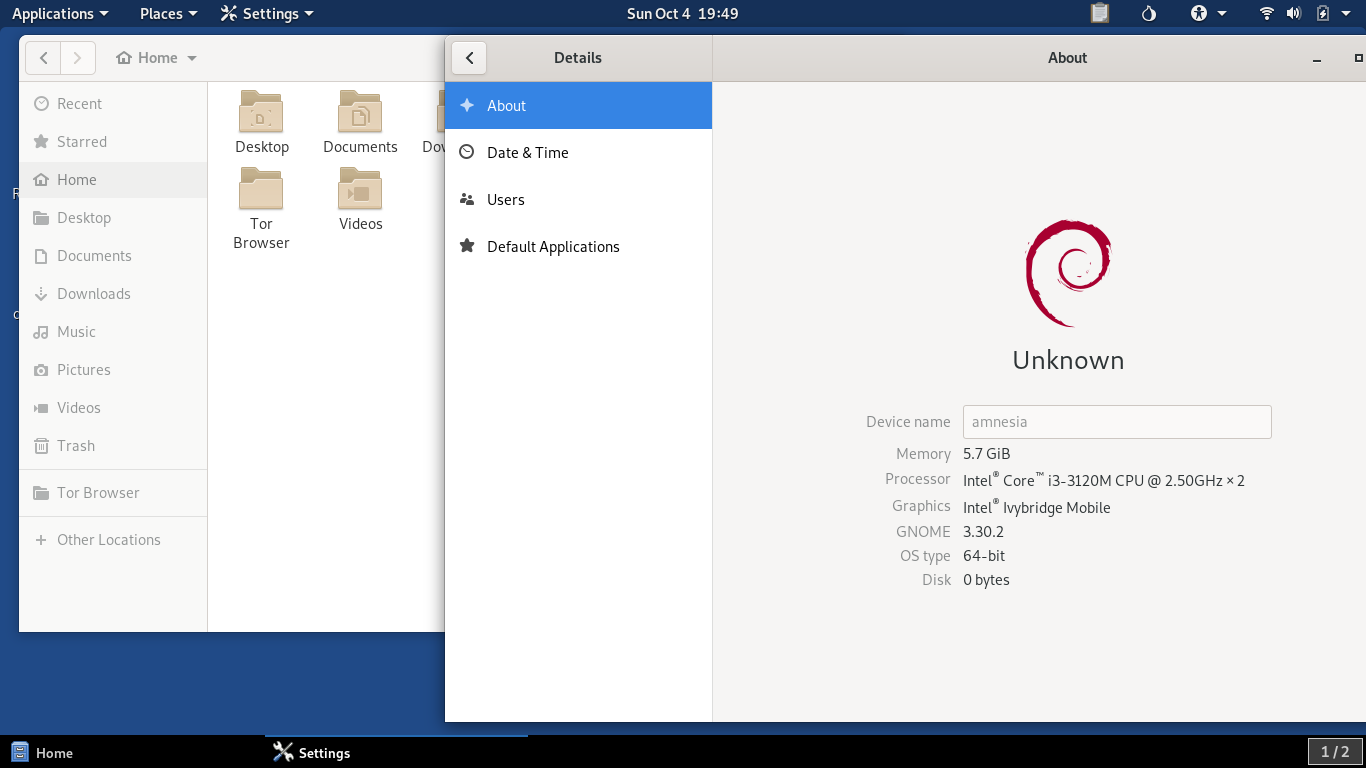Open the Applications menu in top bar
Viewport: 1366px width, 768px height.
pos(60,13)
